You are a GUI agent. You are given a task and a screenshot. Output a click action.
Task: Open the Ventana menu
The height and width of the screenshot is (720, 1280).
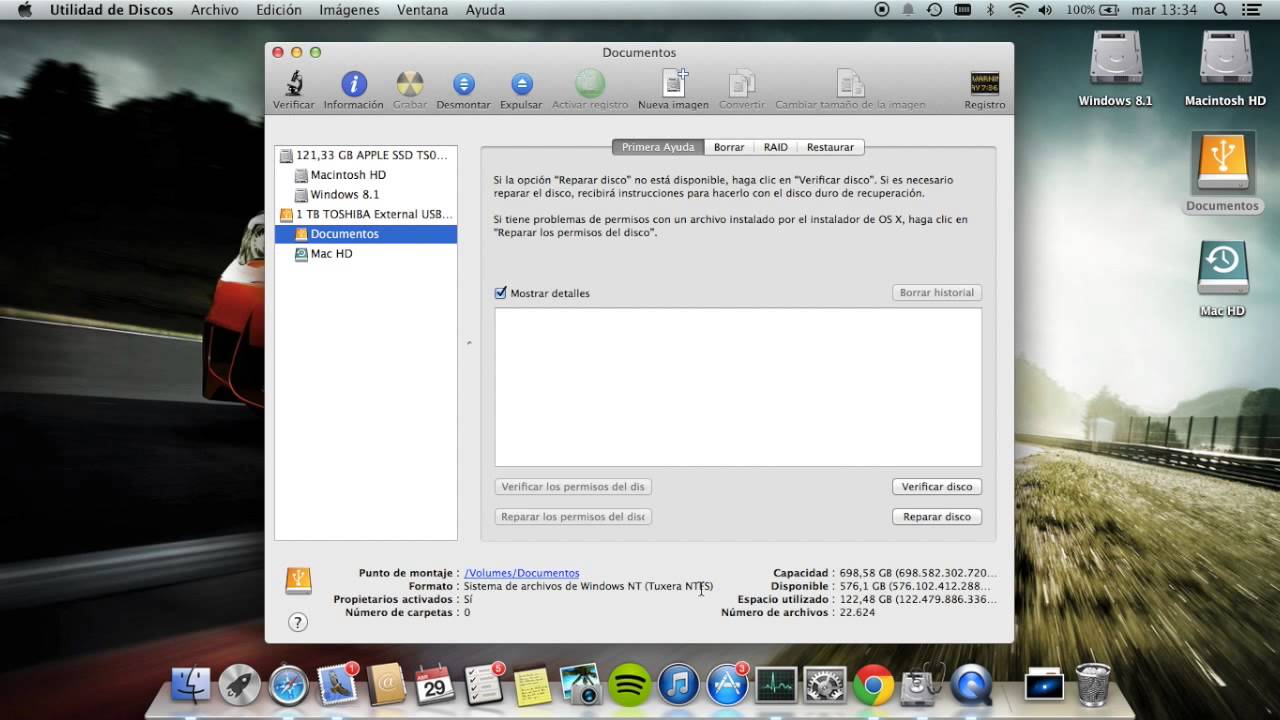(422, 10)
